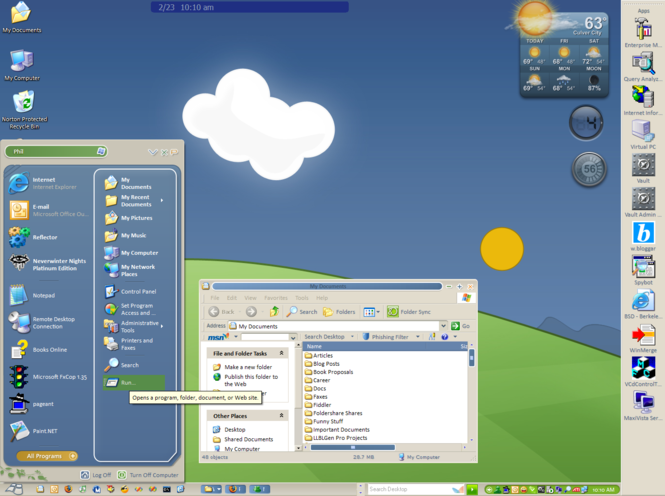Launch E-mail Microsoft Office Outlook entry
This screenshot has width=665, height=496.
[48, 210]
